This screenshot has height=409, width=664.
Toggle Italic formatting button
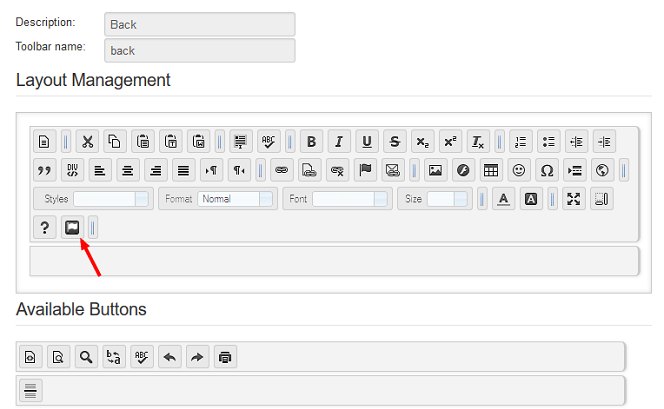[x=339, y=141]
